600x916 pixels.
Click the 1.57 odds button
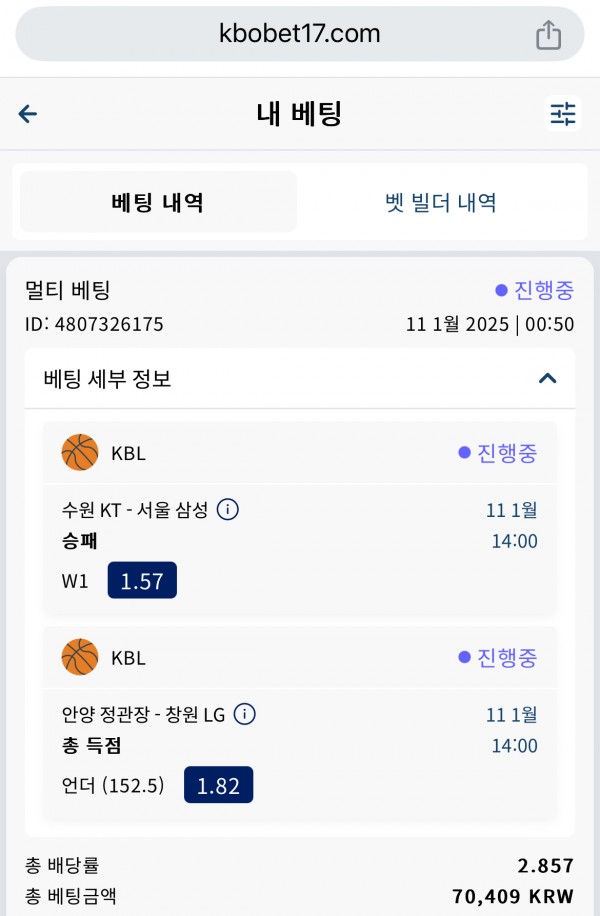142,580
